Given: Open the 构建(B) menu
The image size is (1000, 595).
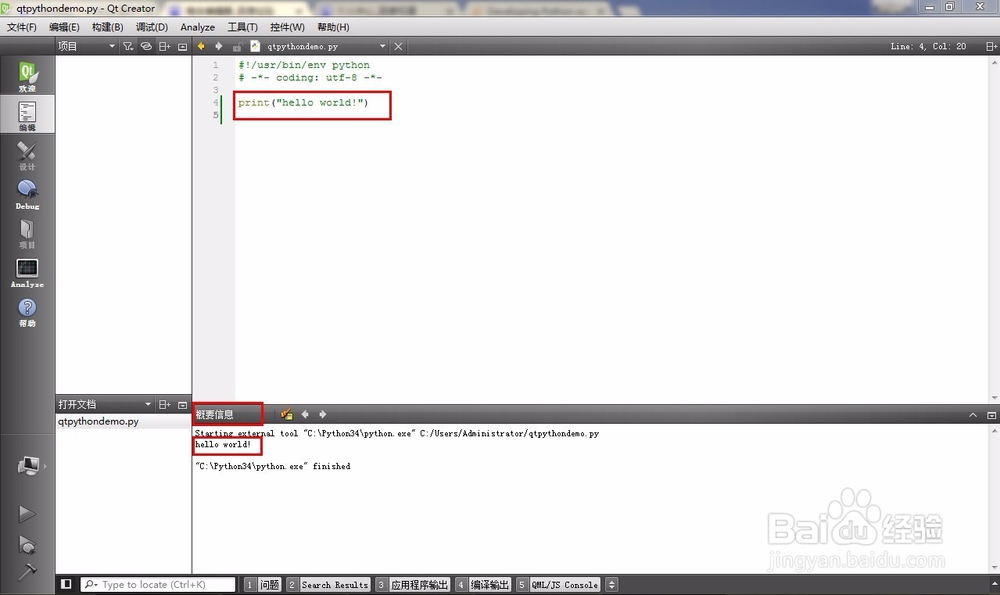Looking at the screenshot, I should coord(108,27).
